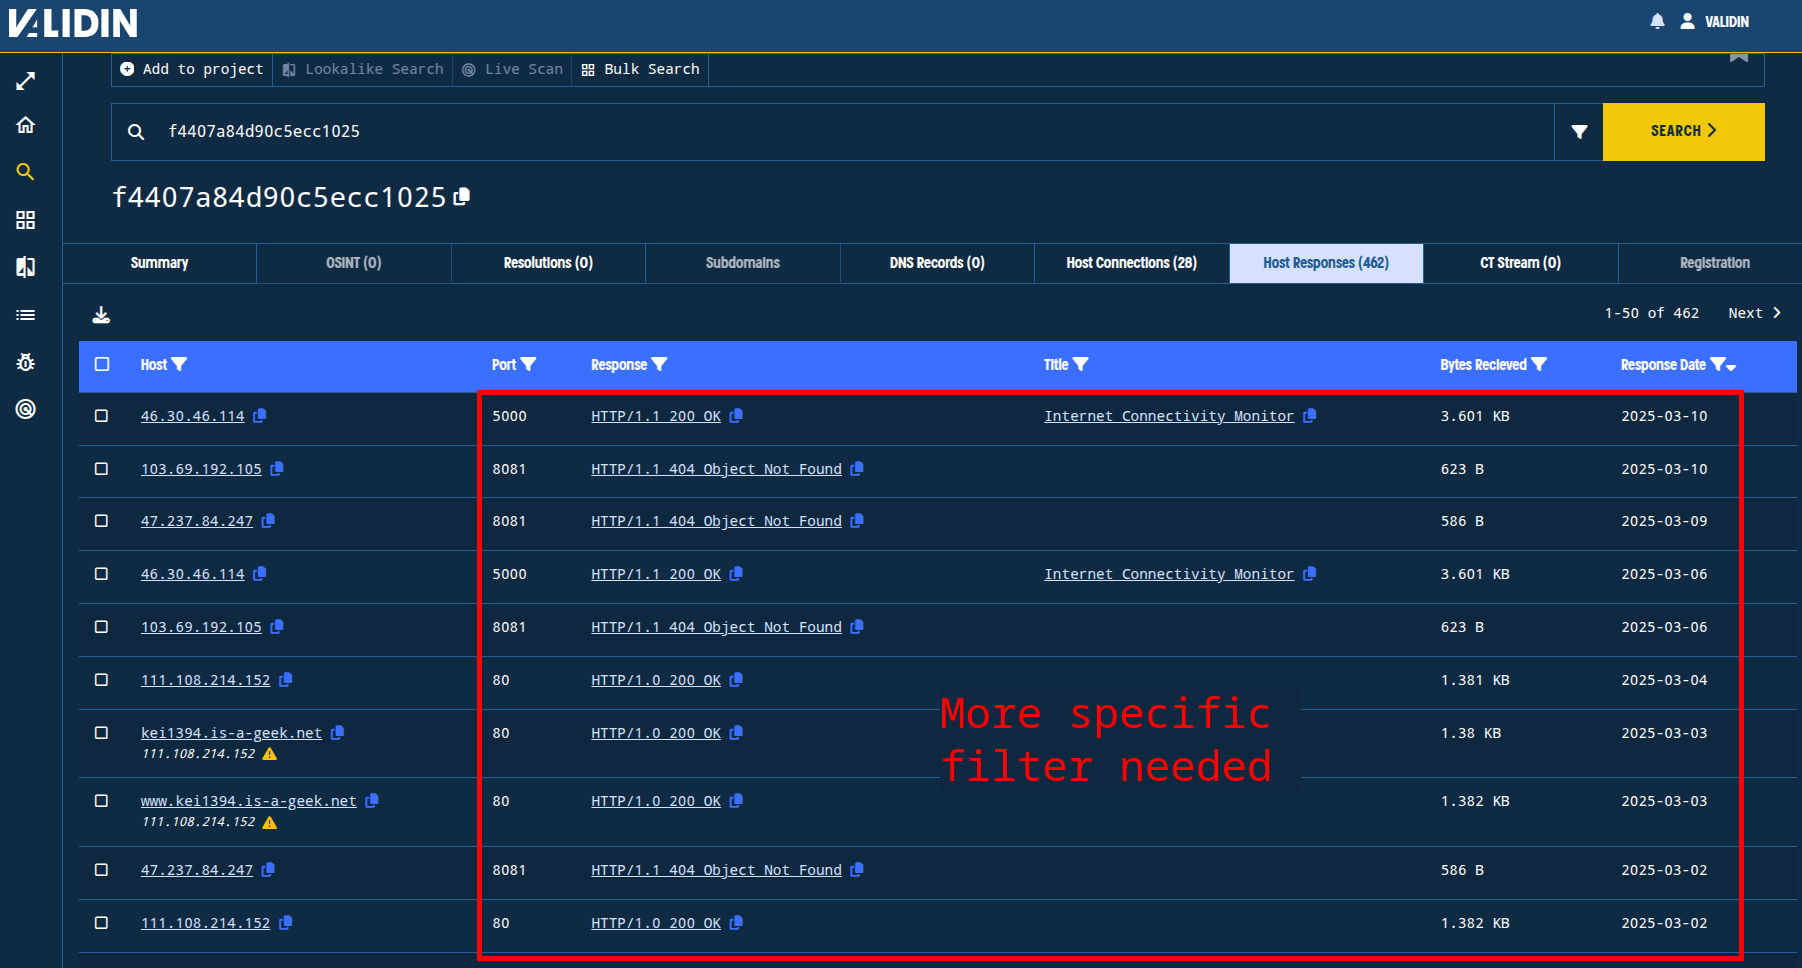Viewport: 1802px width, 968px height.
Task: Copy Internet Connectivity Monitor title dated 2025-03-10
Action: [x=1309, y=416]
